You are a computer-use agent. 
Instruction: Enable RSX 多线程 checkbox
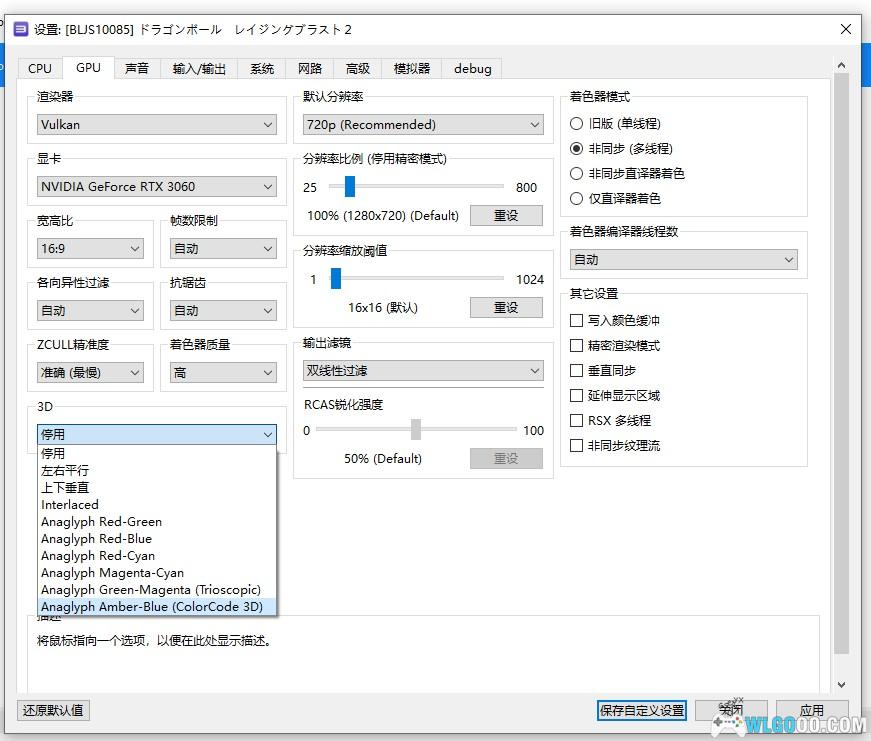576,421
